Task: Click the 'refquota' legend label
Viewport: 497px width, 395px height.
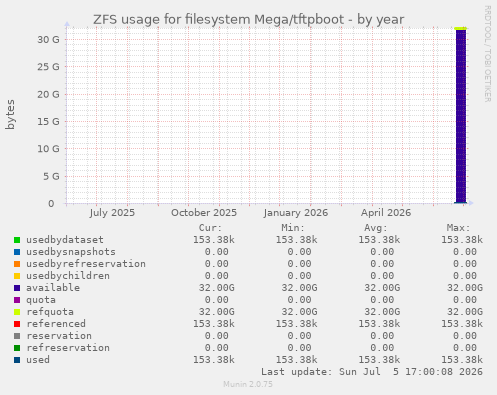Action: click(50, 312)
